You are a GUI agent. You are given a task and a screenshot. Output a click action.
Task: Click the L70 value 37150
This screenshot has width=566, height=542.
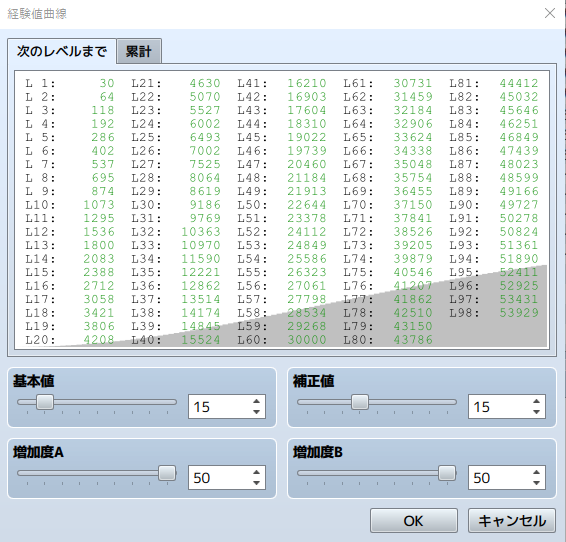coord(413,205)
